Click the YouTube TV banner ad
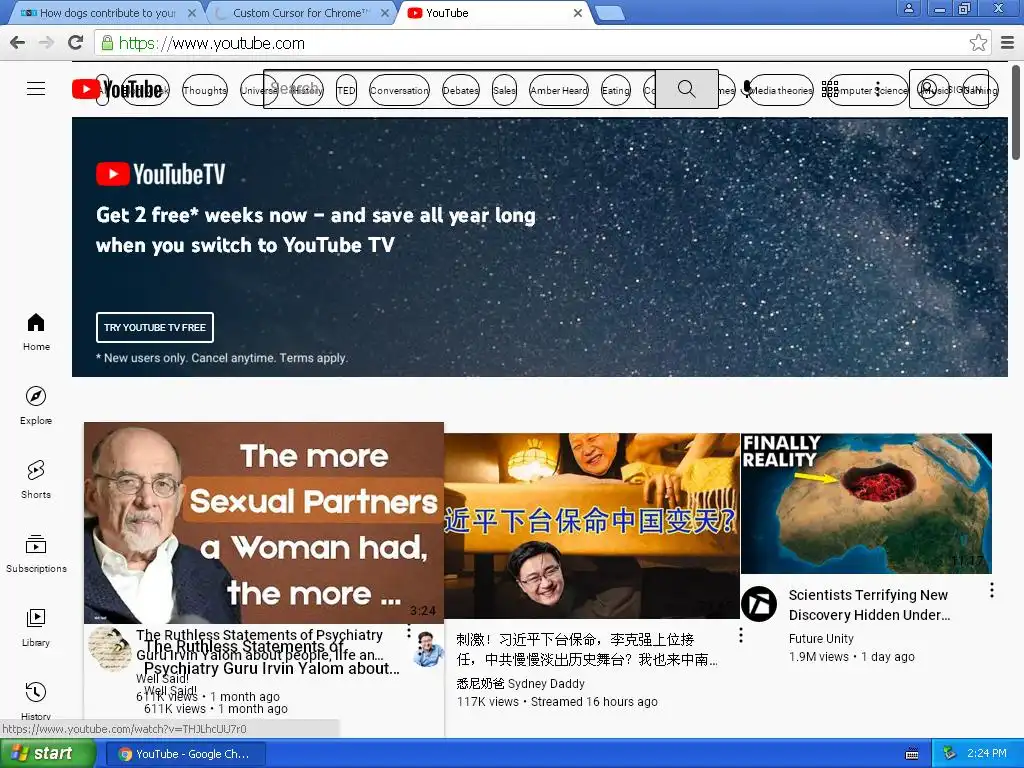Screen dimensions: 1024x768 pos(539,247)
